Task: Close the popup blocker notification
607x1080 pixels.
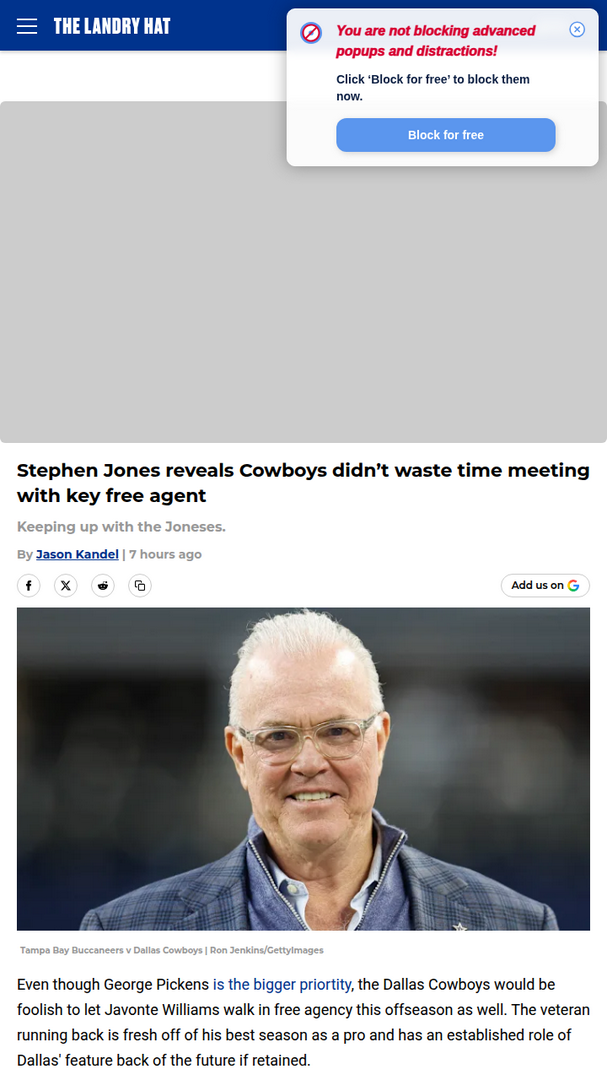Action: tap(577, 29)
